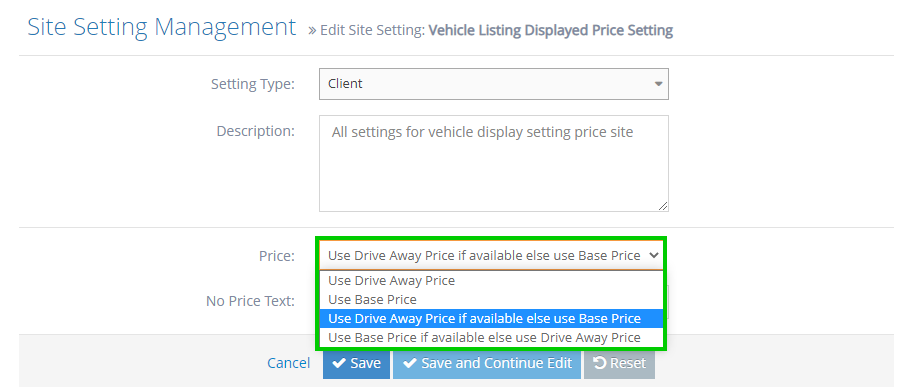Click into the Description text area
911x387 pixels.
[x=493, y=163]
